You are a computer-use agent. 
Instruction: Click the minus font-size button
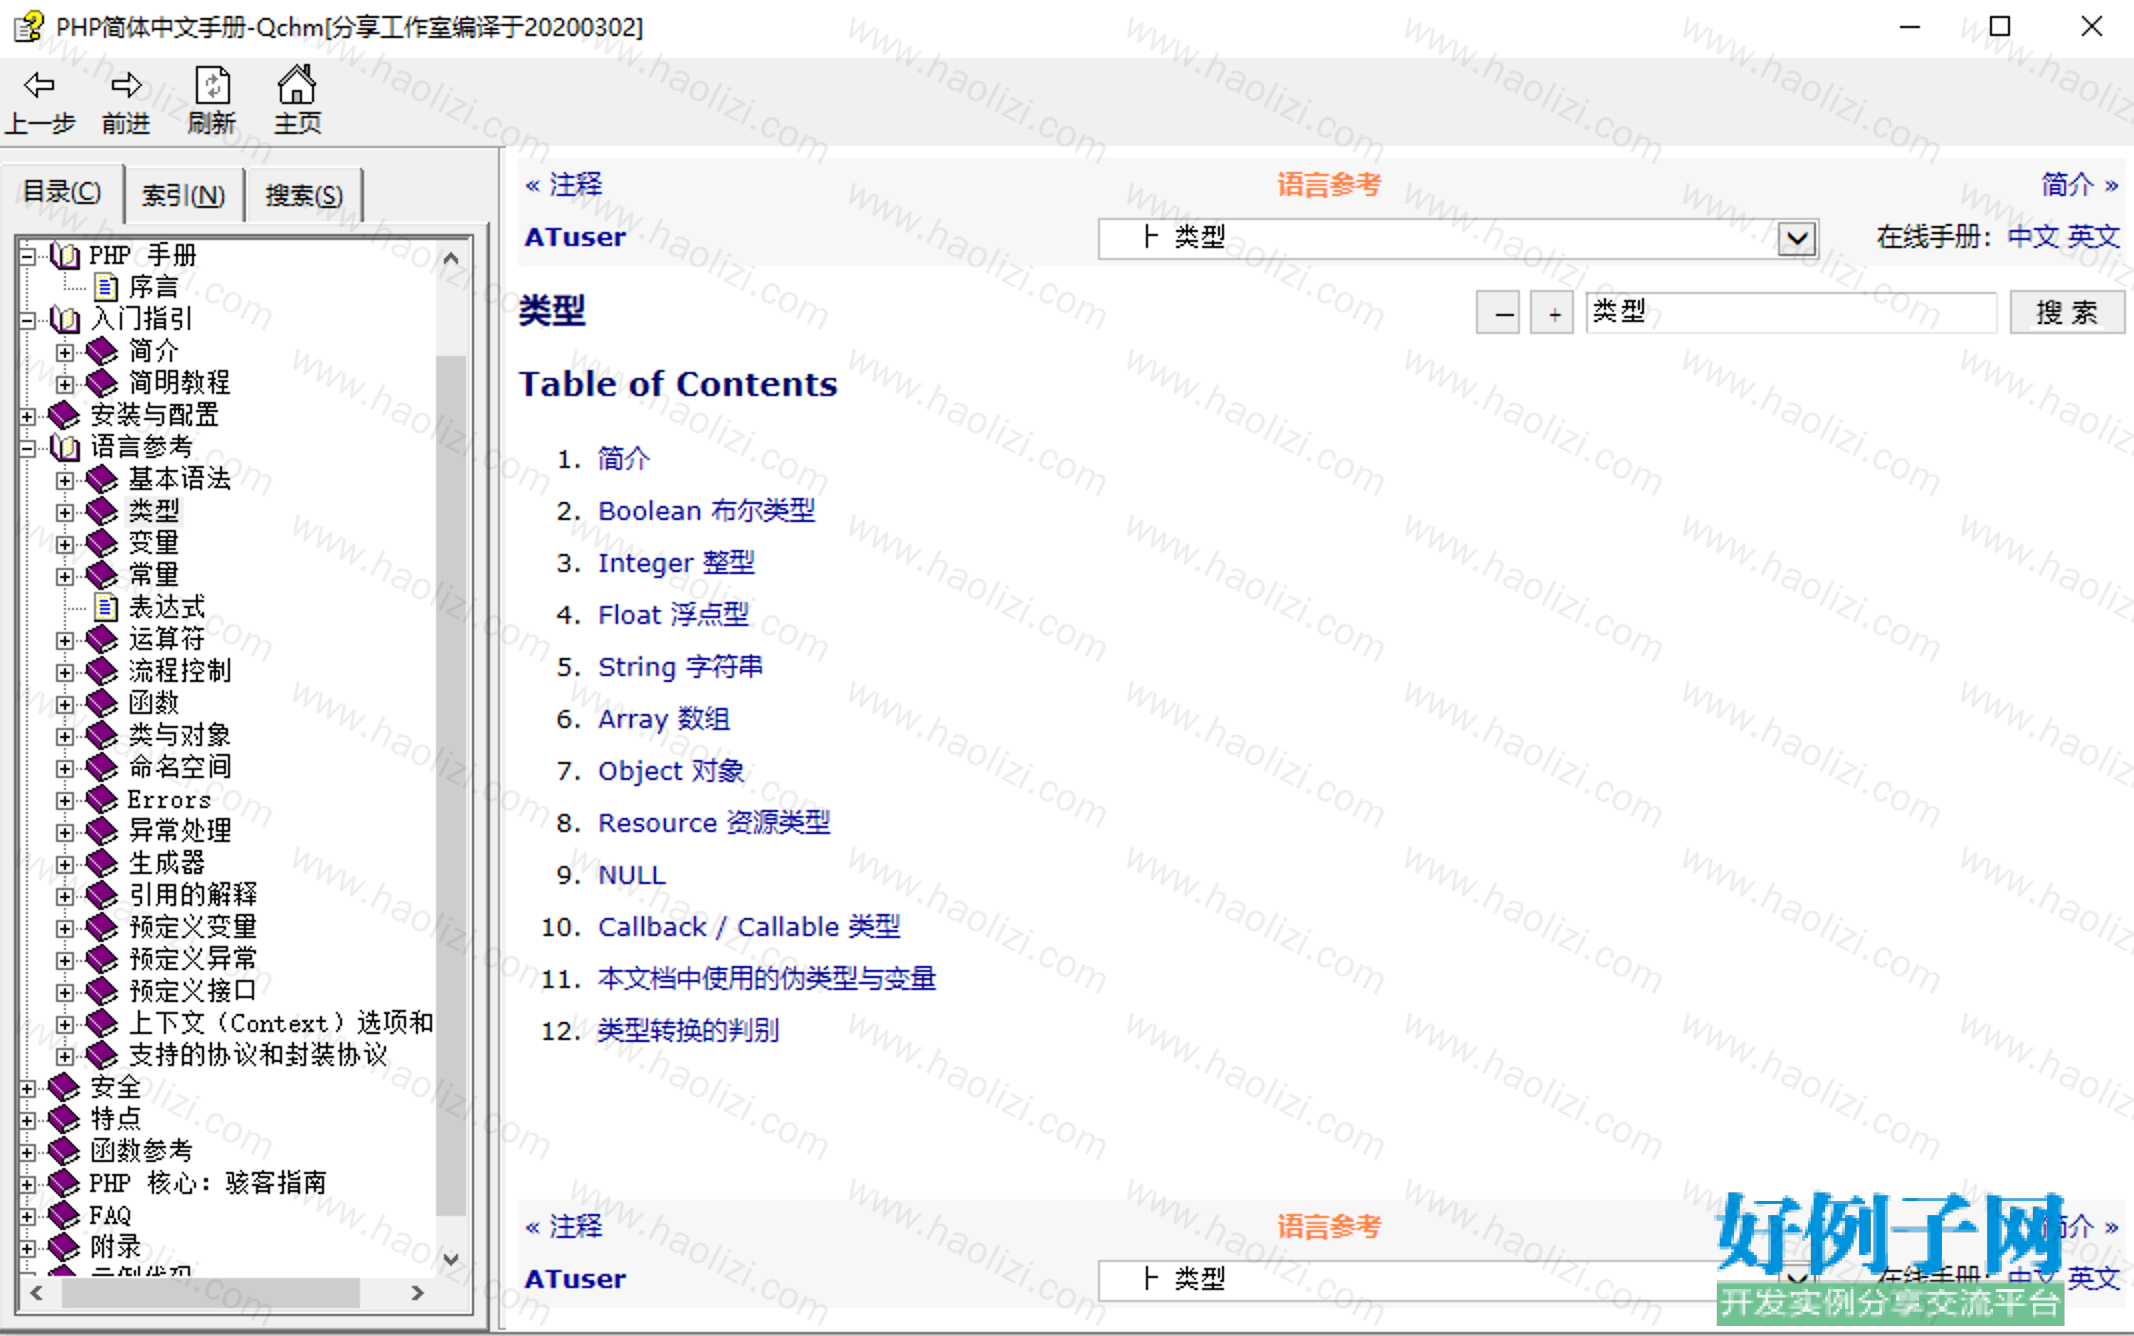tap(1498, 313)
